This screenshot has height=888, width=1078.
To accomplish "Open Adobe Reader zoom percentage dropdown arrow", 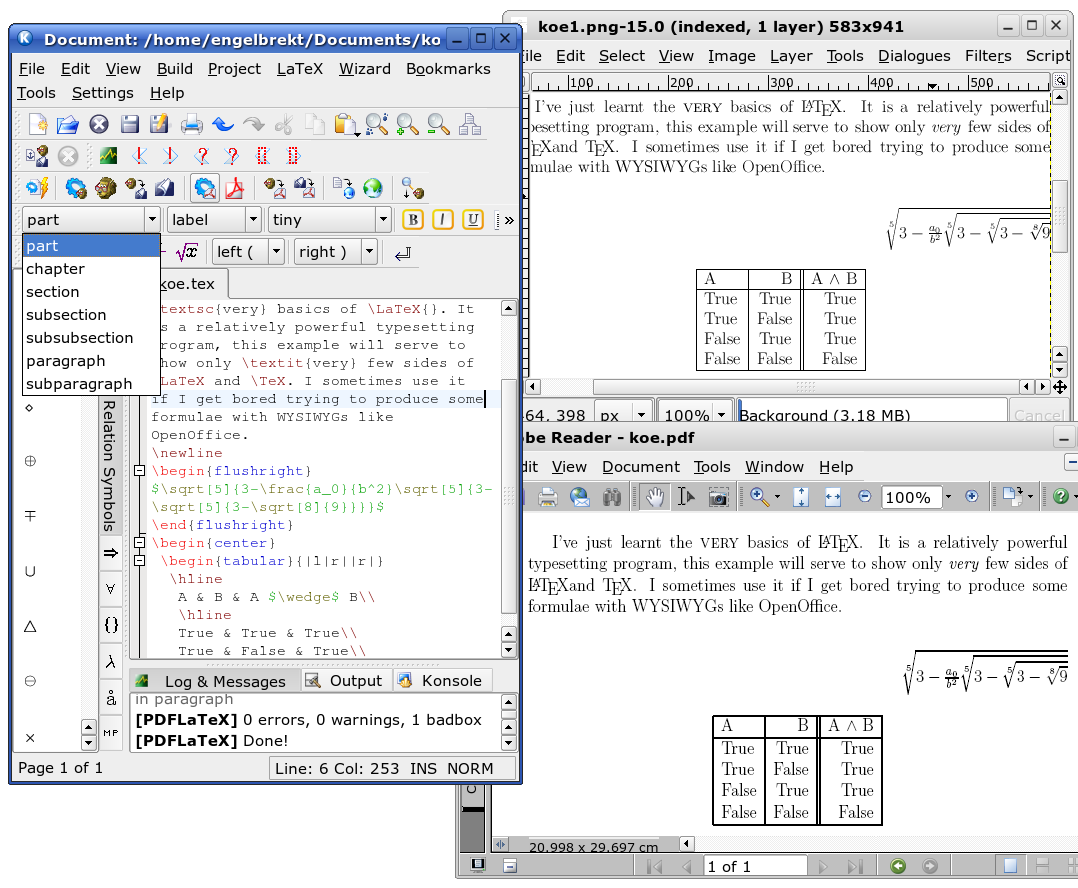I will [948, 496].
